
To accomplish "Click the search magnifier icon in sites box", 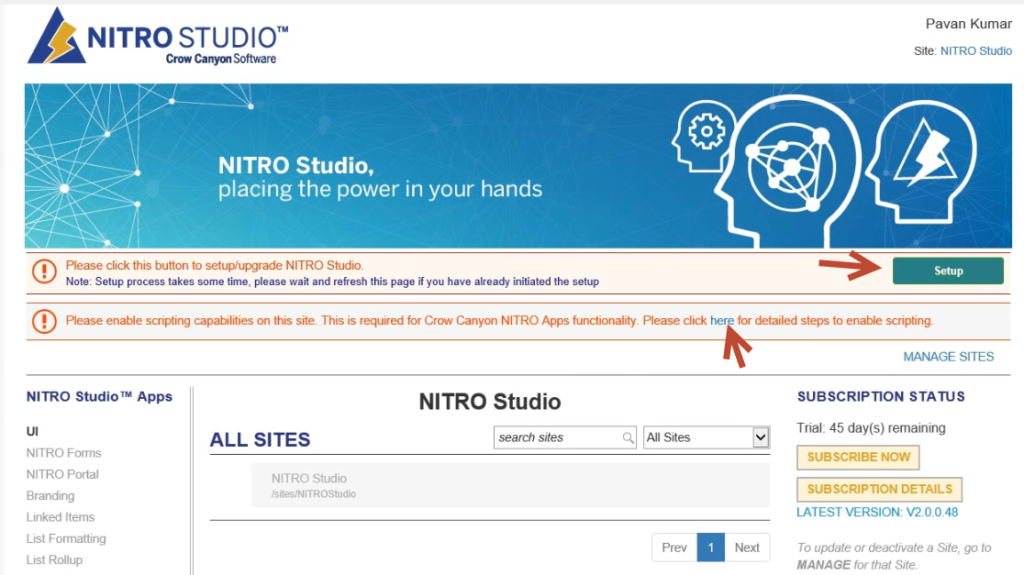I will [628, 438].
